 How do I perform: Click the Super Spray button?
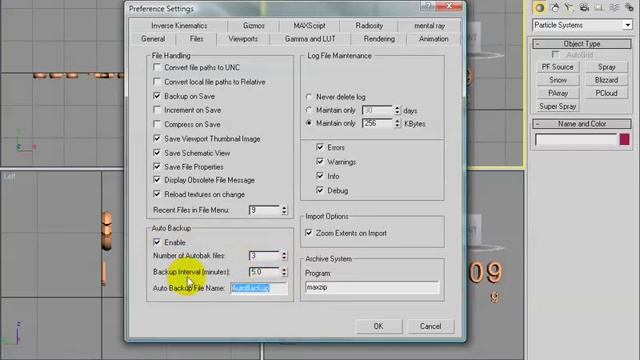click(x=558, y=106)
